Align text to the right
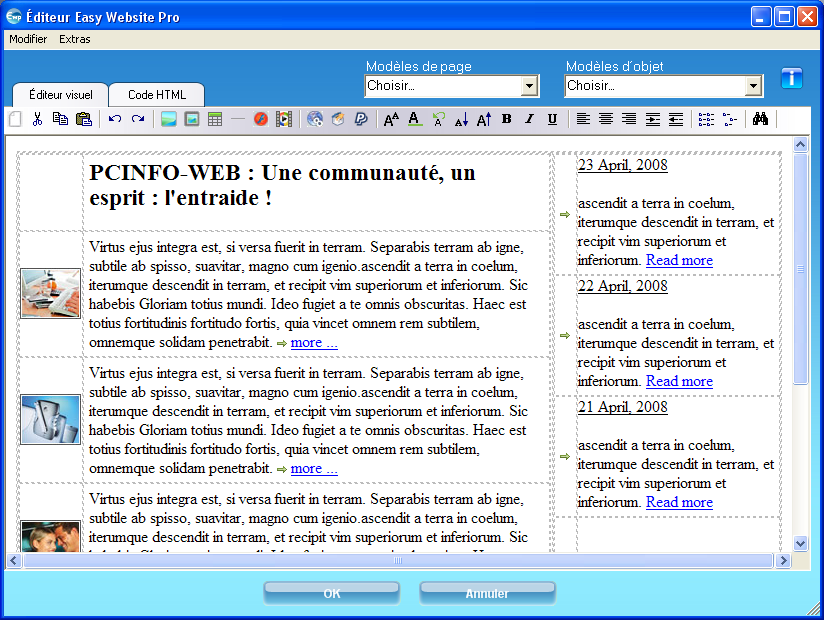Image resolution: width=824 pixels, height=620 pixels. coord(629,119)
